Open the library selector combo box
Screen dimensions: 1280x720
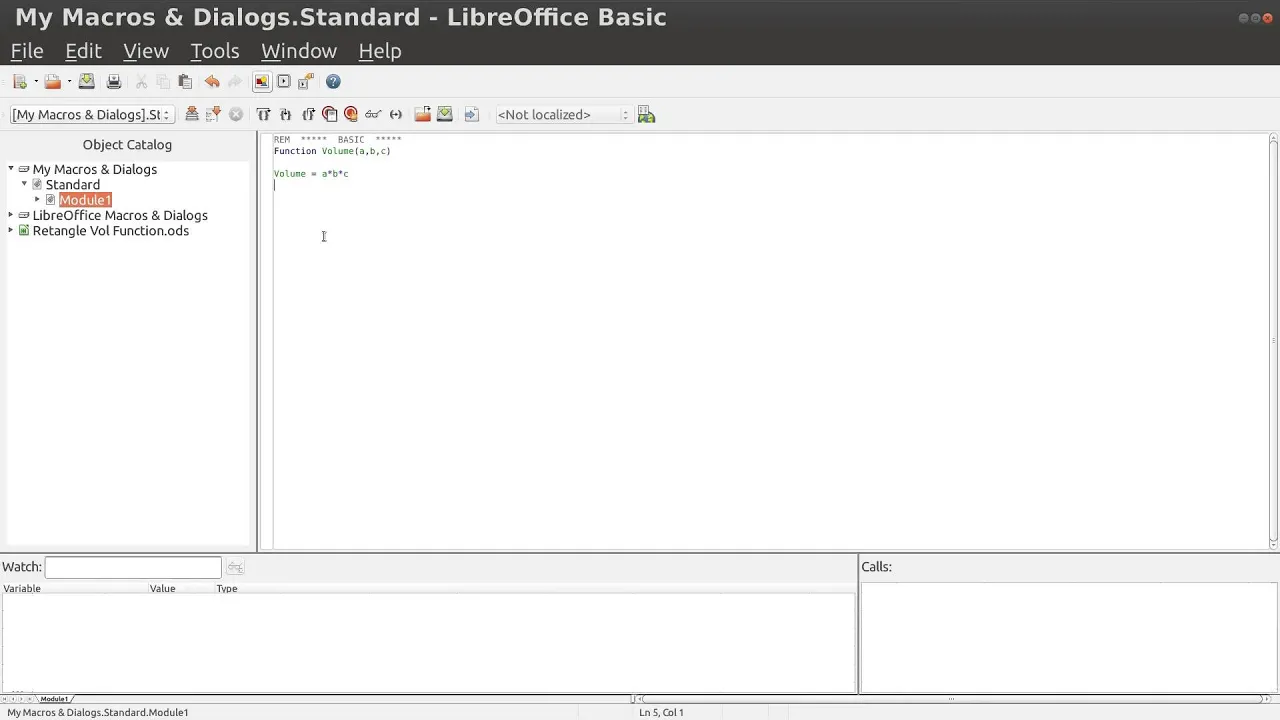pyautogui.click(x=91, y=115)
